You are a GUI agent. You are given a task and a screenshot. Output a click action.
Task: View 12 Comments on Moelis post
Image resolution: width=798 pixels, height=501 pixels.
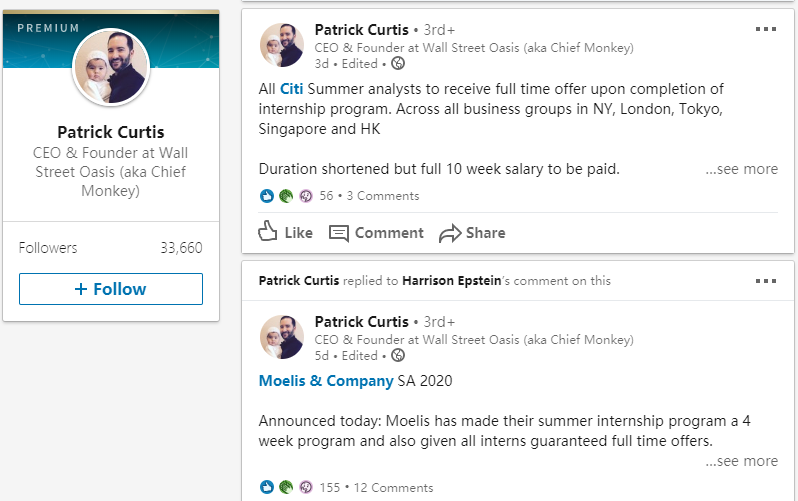click(393, 488)
